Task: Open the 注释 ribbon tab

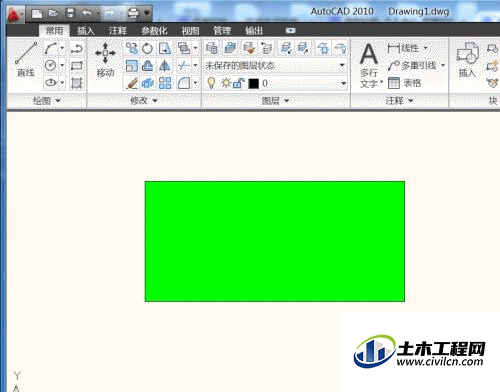Action: pos(118,31)
